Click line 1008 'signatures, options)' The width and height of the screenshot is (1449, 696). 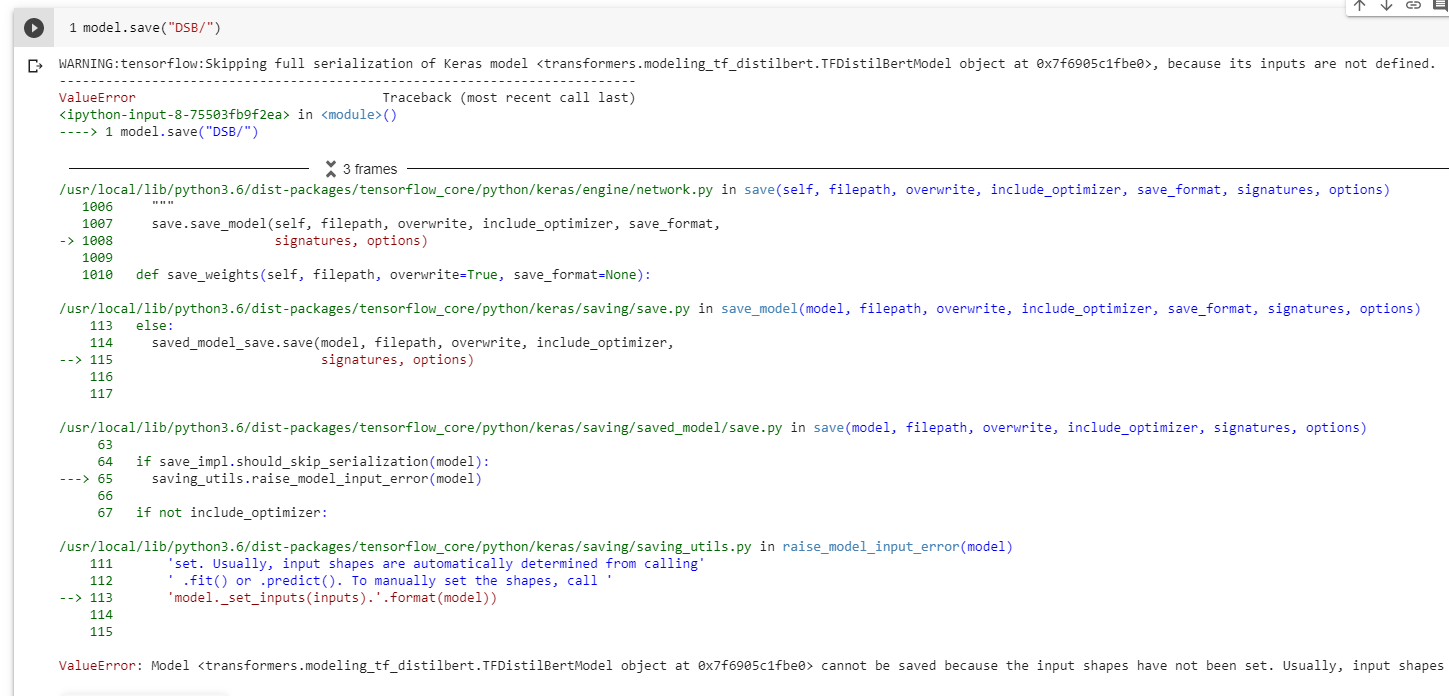tap(351, 241)
